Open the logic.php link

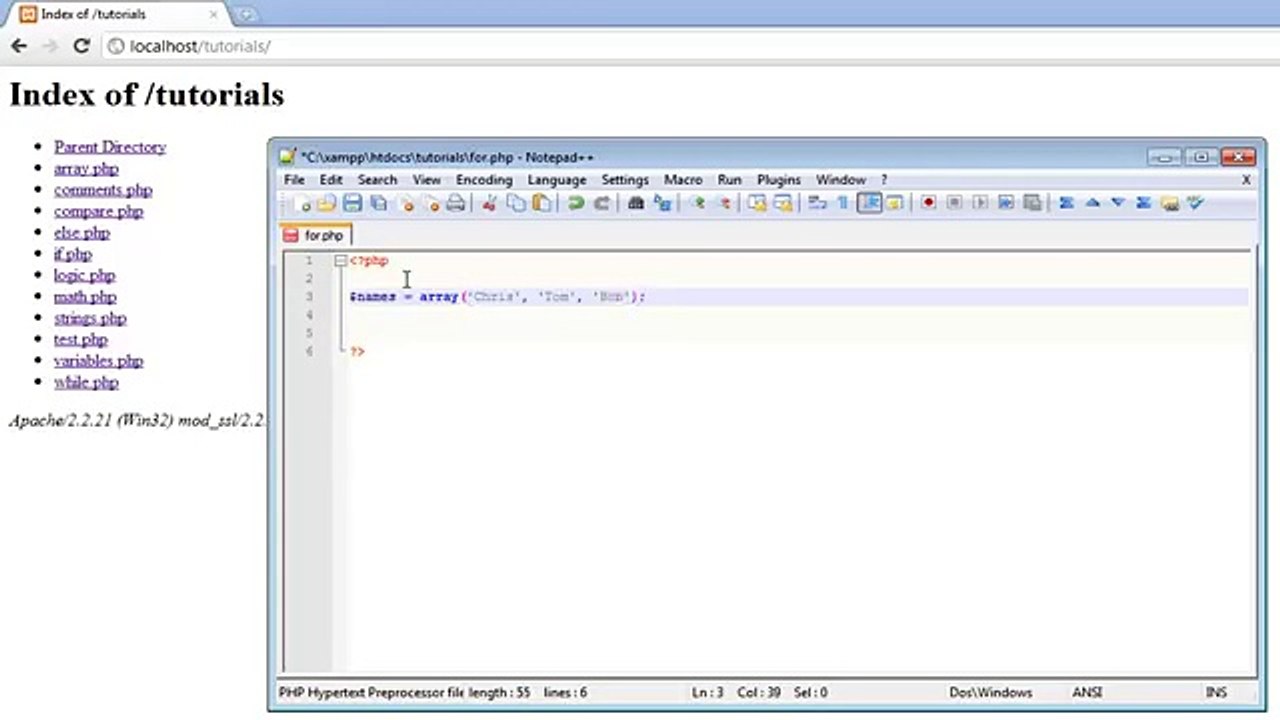click(85, 276)
